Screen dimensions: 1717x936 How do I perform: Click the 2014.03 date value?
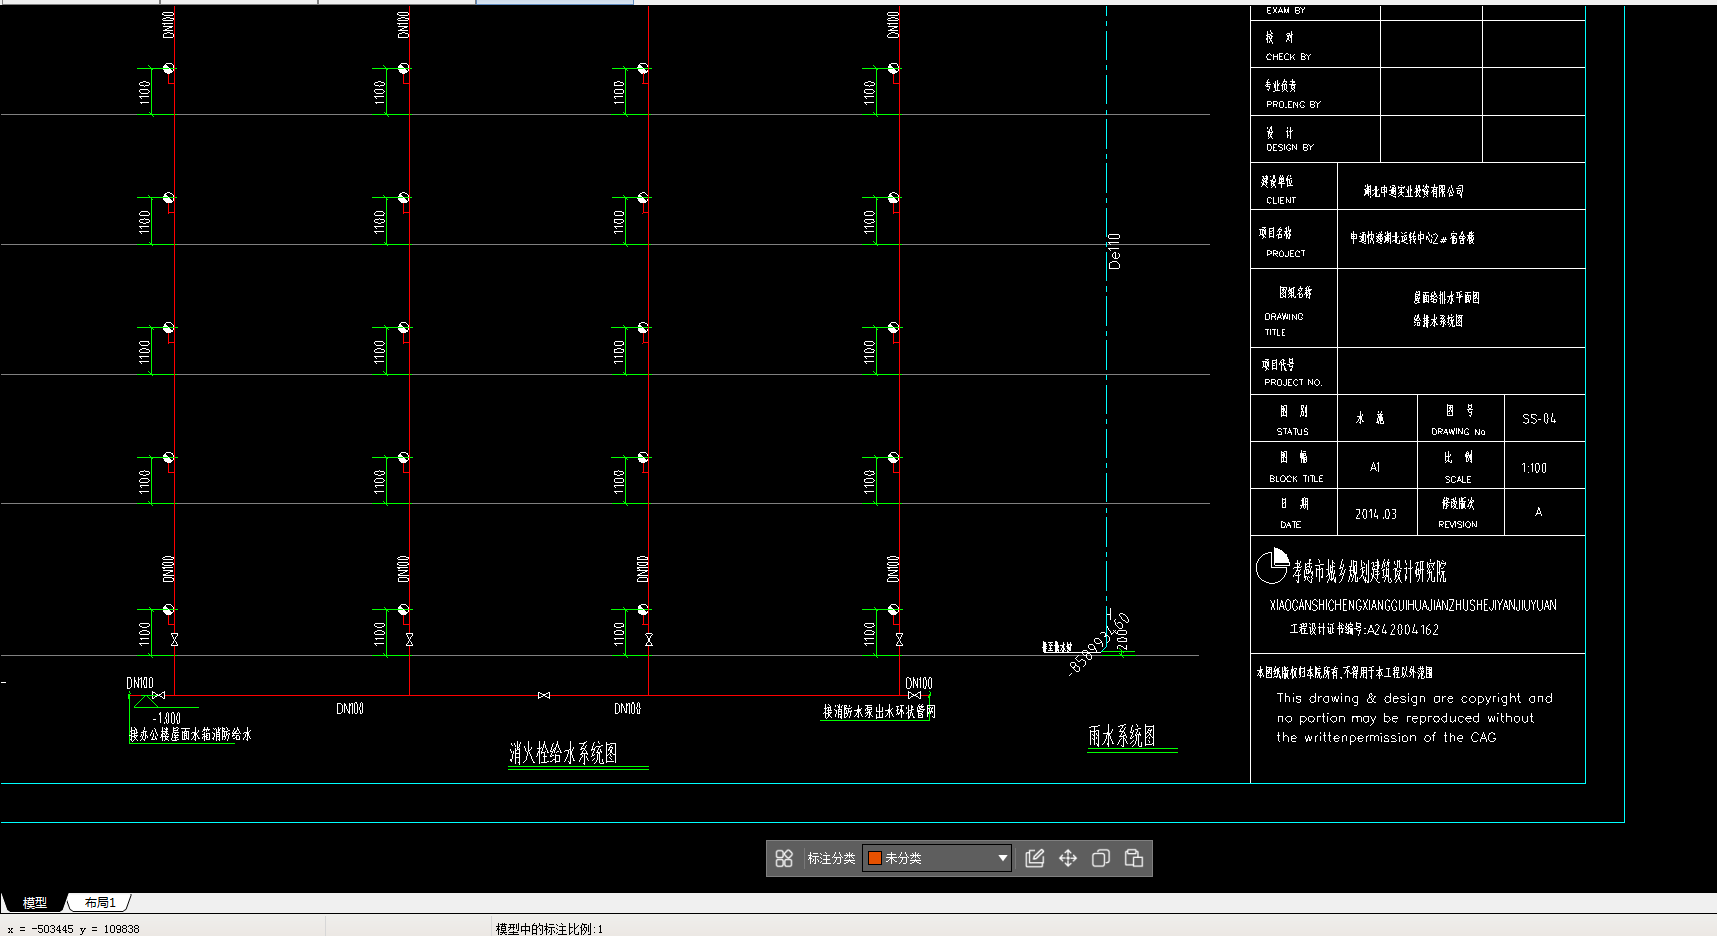(x=1376, y=514)
